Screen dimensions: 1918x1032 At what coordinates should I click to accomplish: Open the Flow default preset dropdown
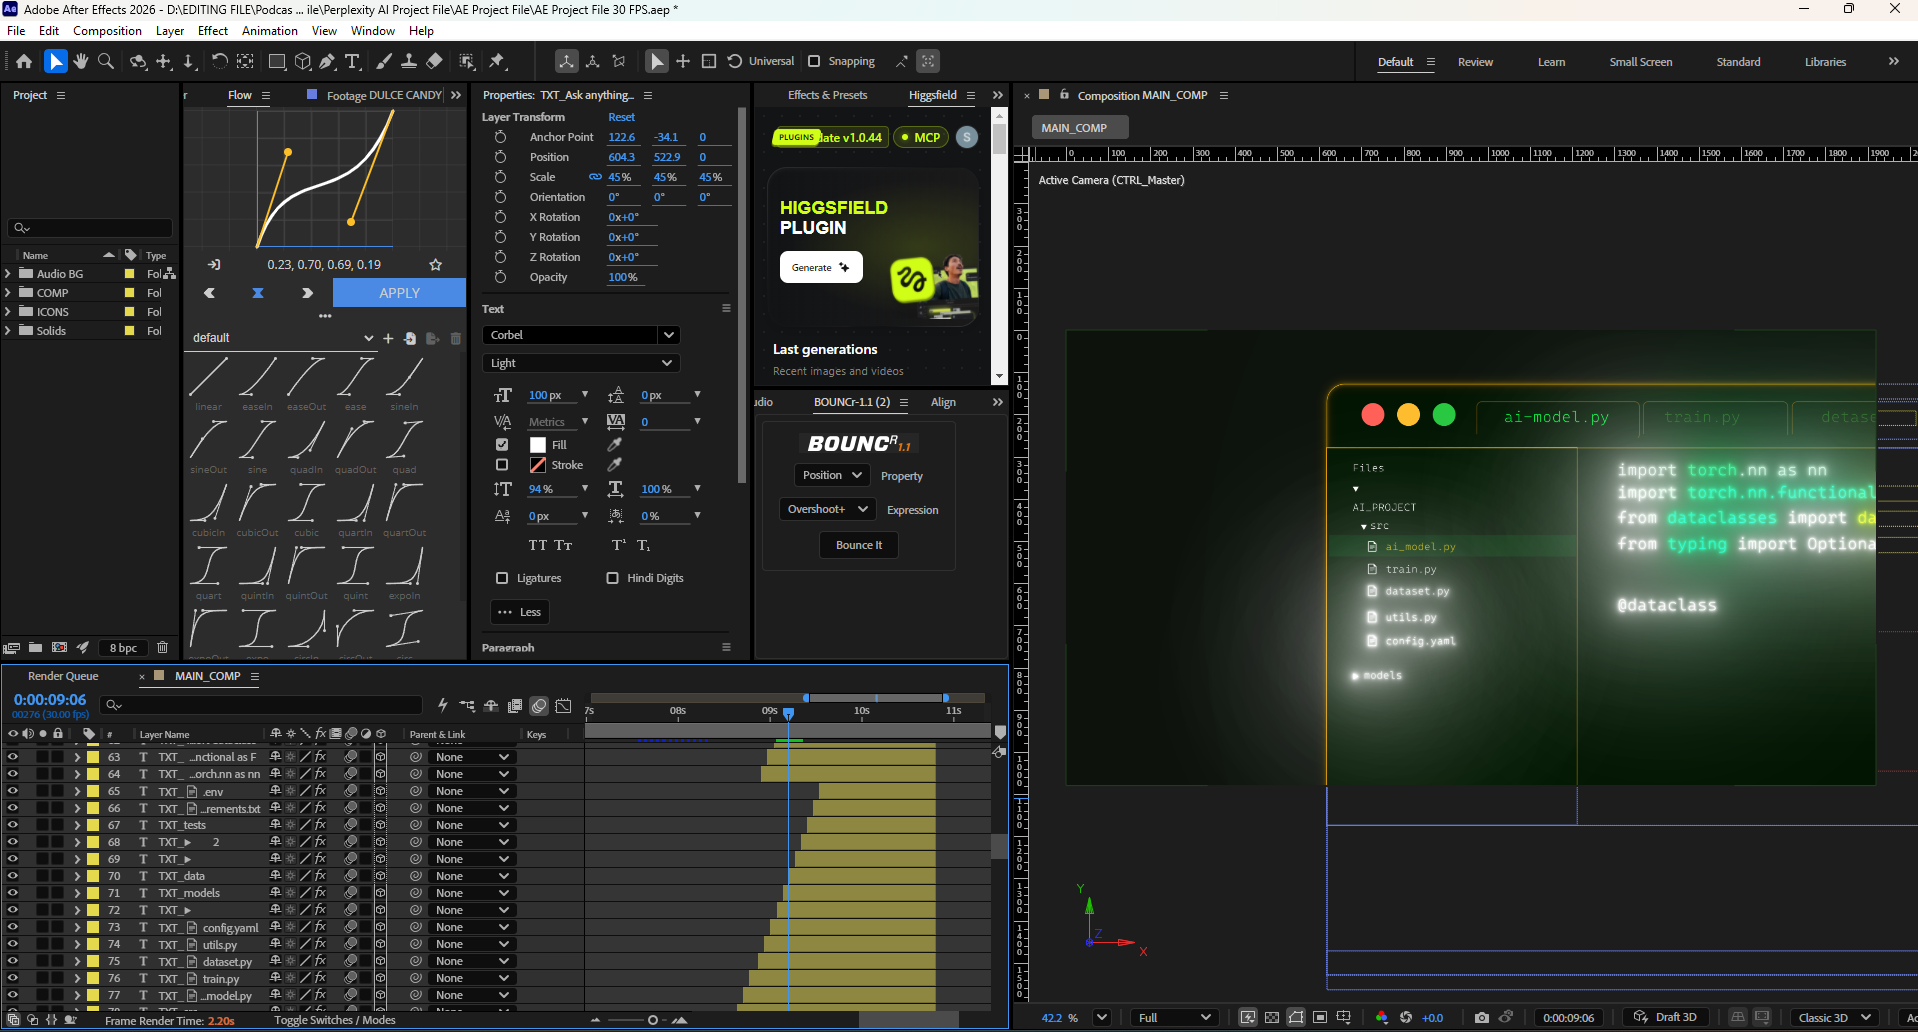point(282,338)
